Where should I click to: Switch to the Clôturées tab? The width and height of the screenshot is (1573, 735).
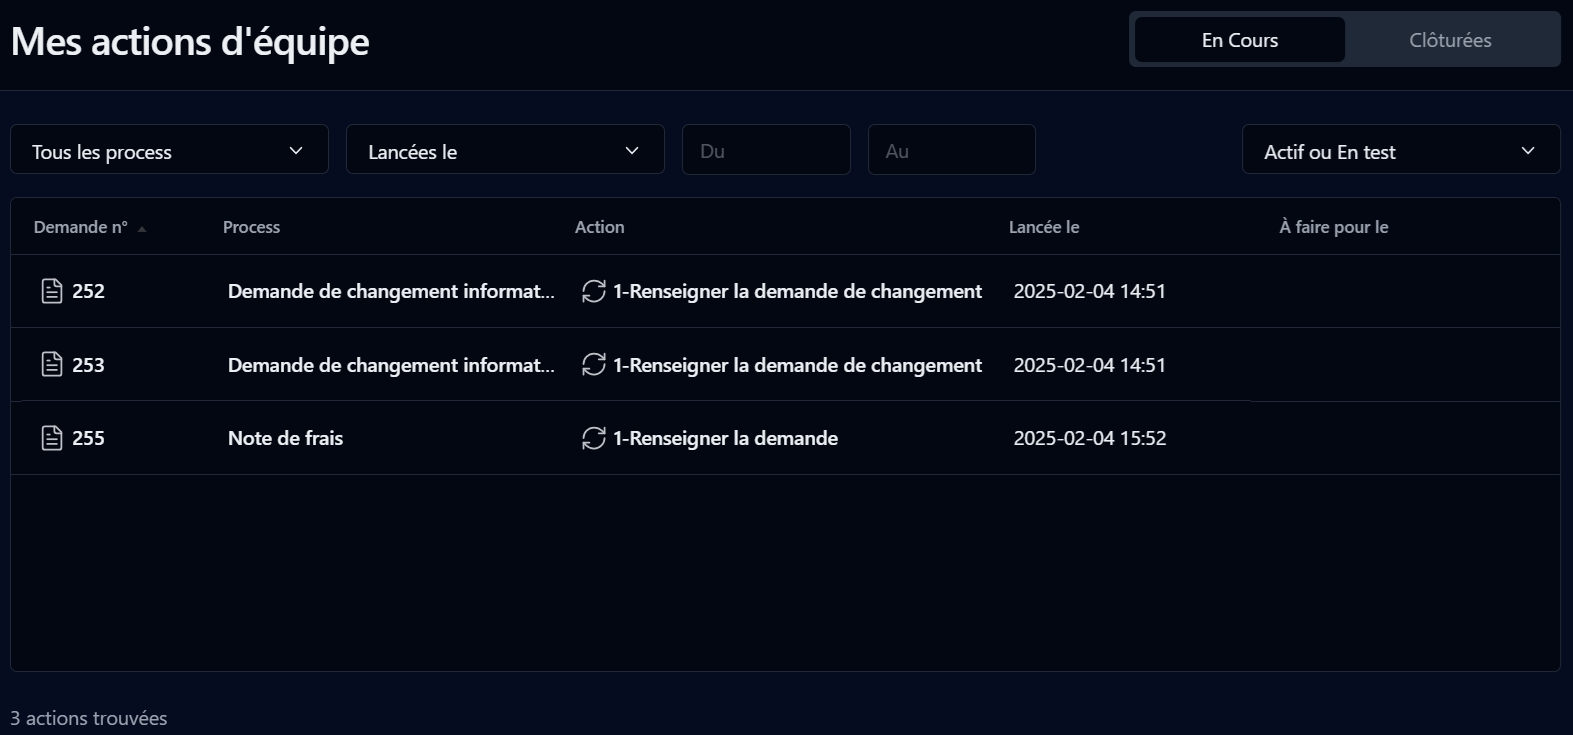pos(1449,40)
